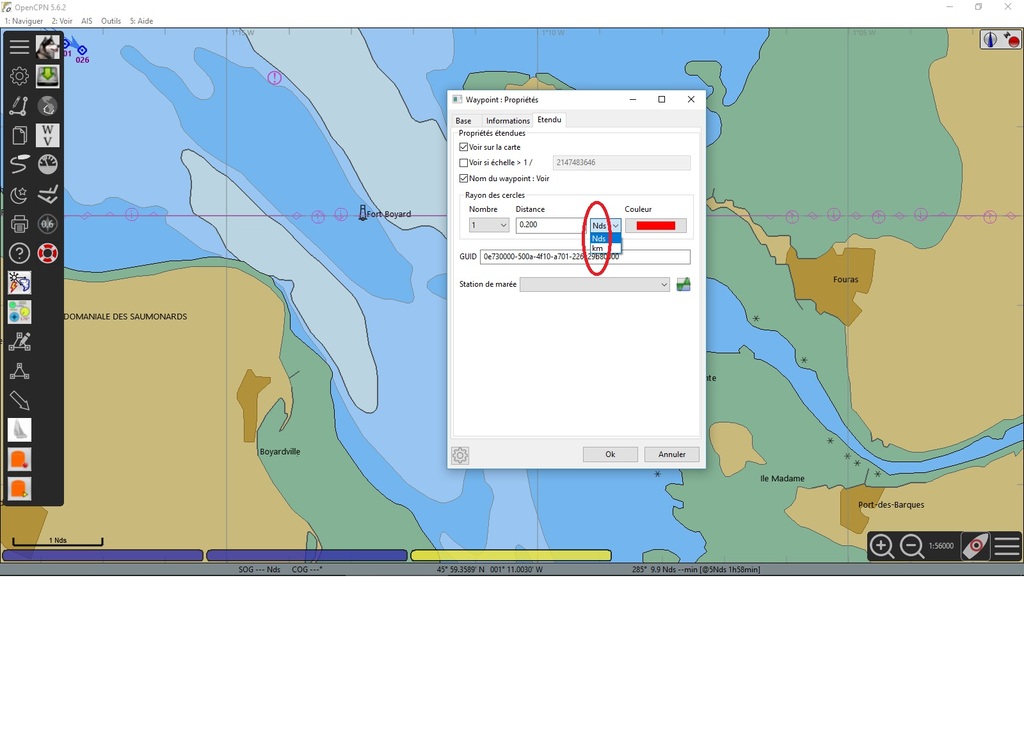Pick circle color via red Couleur swatch
The height and width of the screenshot is (731, 1024).
coord(656,225)
